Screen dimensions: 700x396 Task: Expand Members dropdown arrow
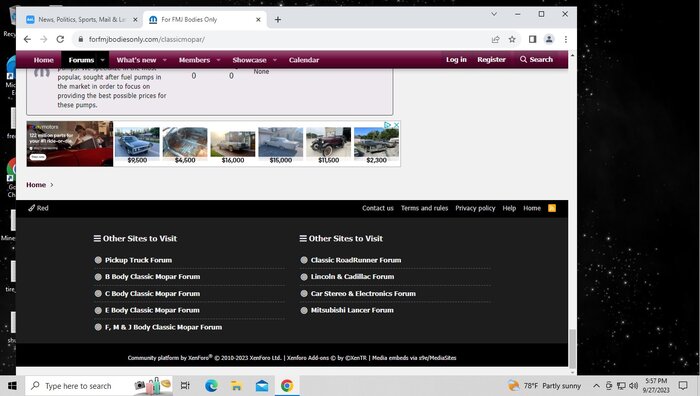(218, 60)
